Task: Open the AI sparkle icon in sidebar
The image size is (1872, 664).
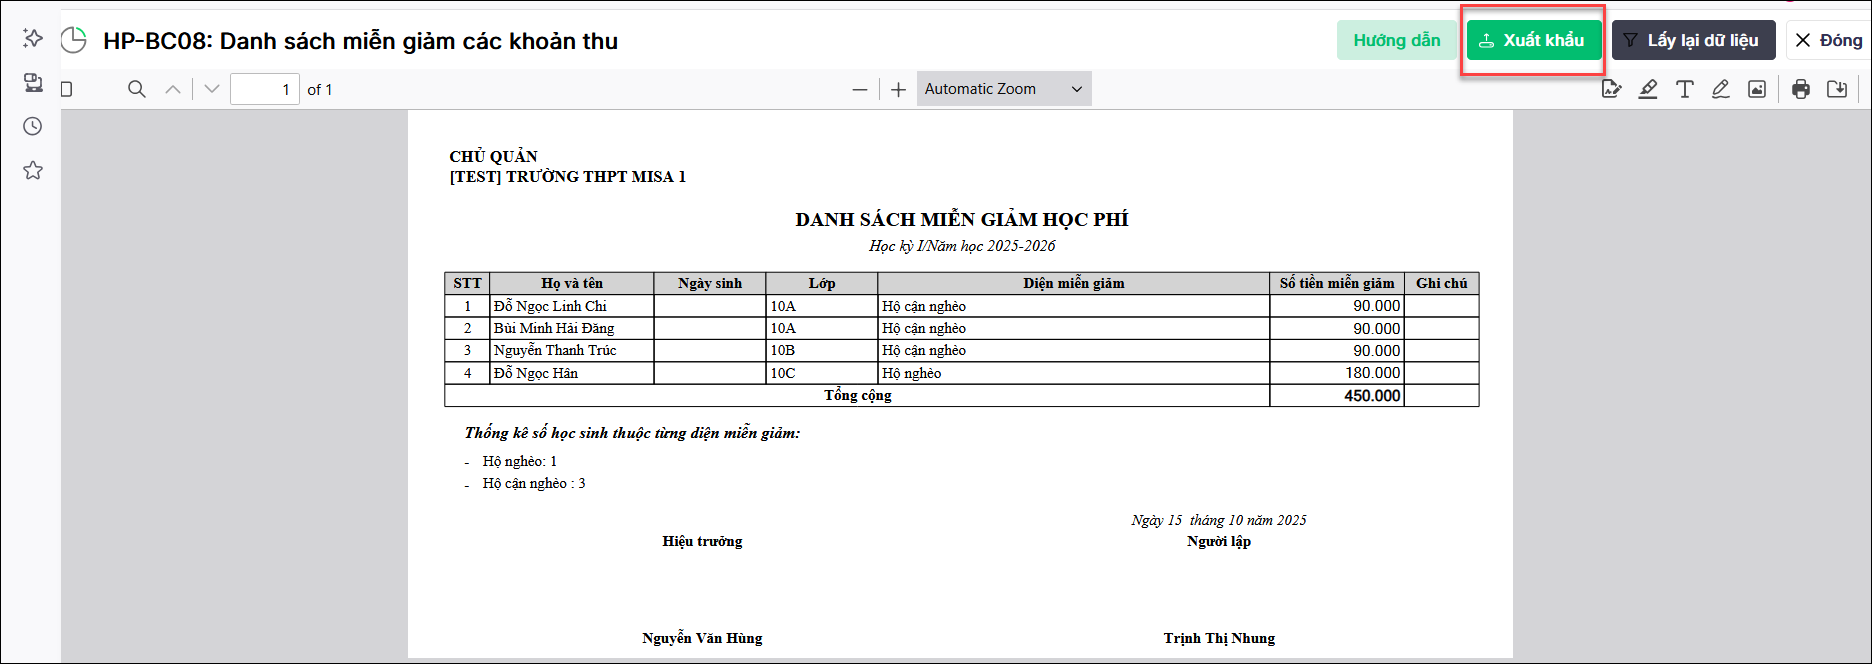Action: tap(33, 38)
